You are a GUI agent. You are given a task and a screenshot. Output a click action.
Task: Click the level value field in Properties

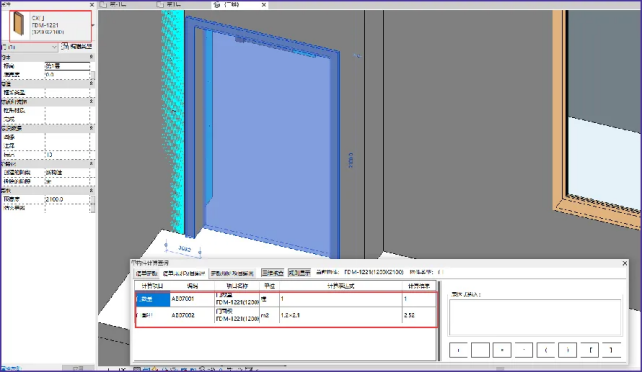point(67,66)
